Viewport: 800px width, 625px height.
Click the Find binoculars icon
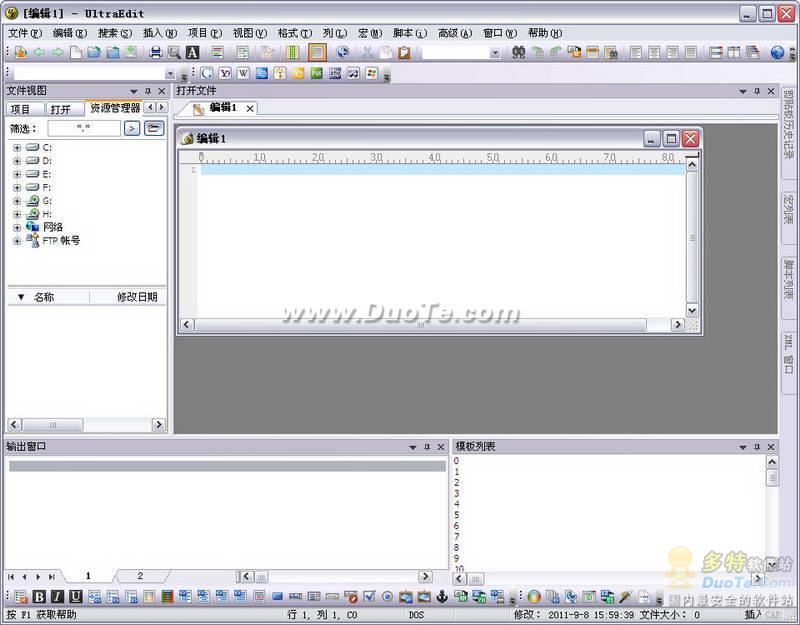[518, 53]
